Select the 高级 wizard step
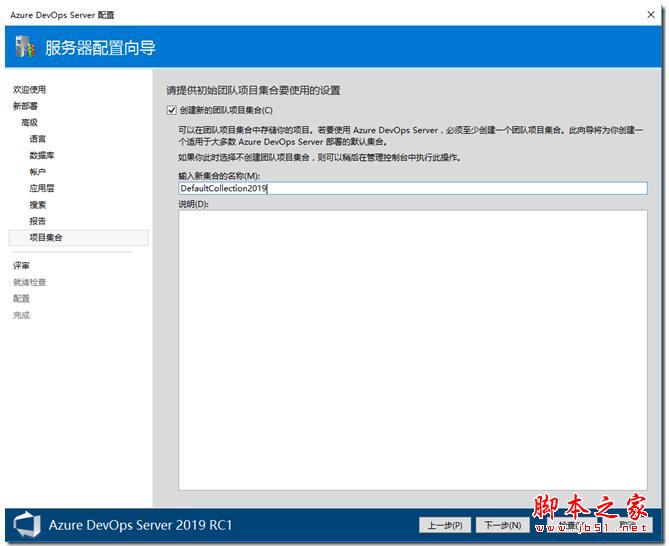669x546 pixels. (29, 122)
